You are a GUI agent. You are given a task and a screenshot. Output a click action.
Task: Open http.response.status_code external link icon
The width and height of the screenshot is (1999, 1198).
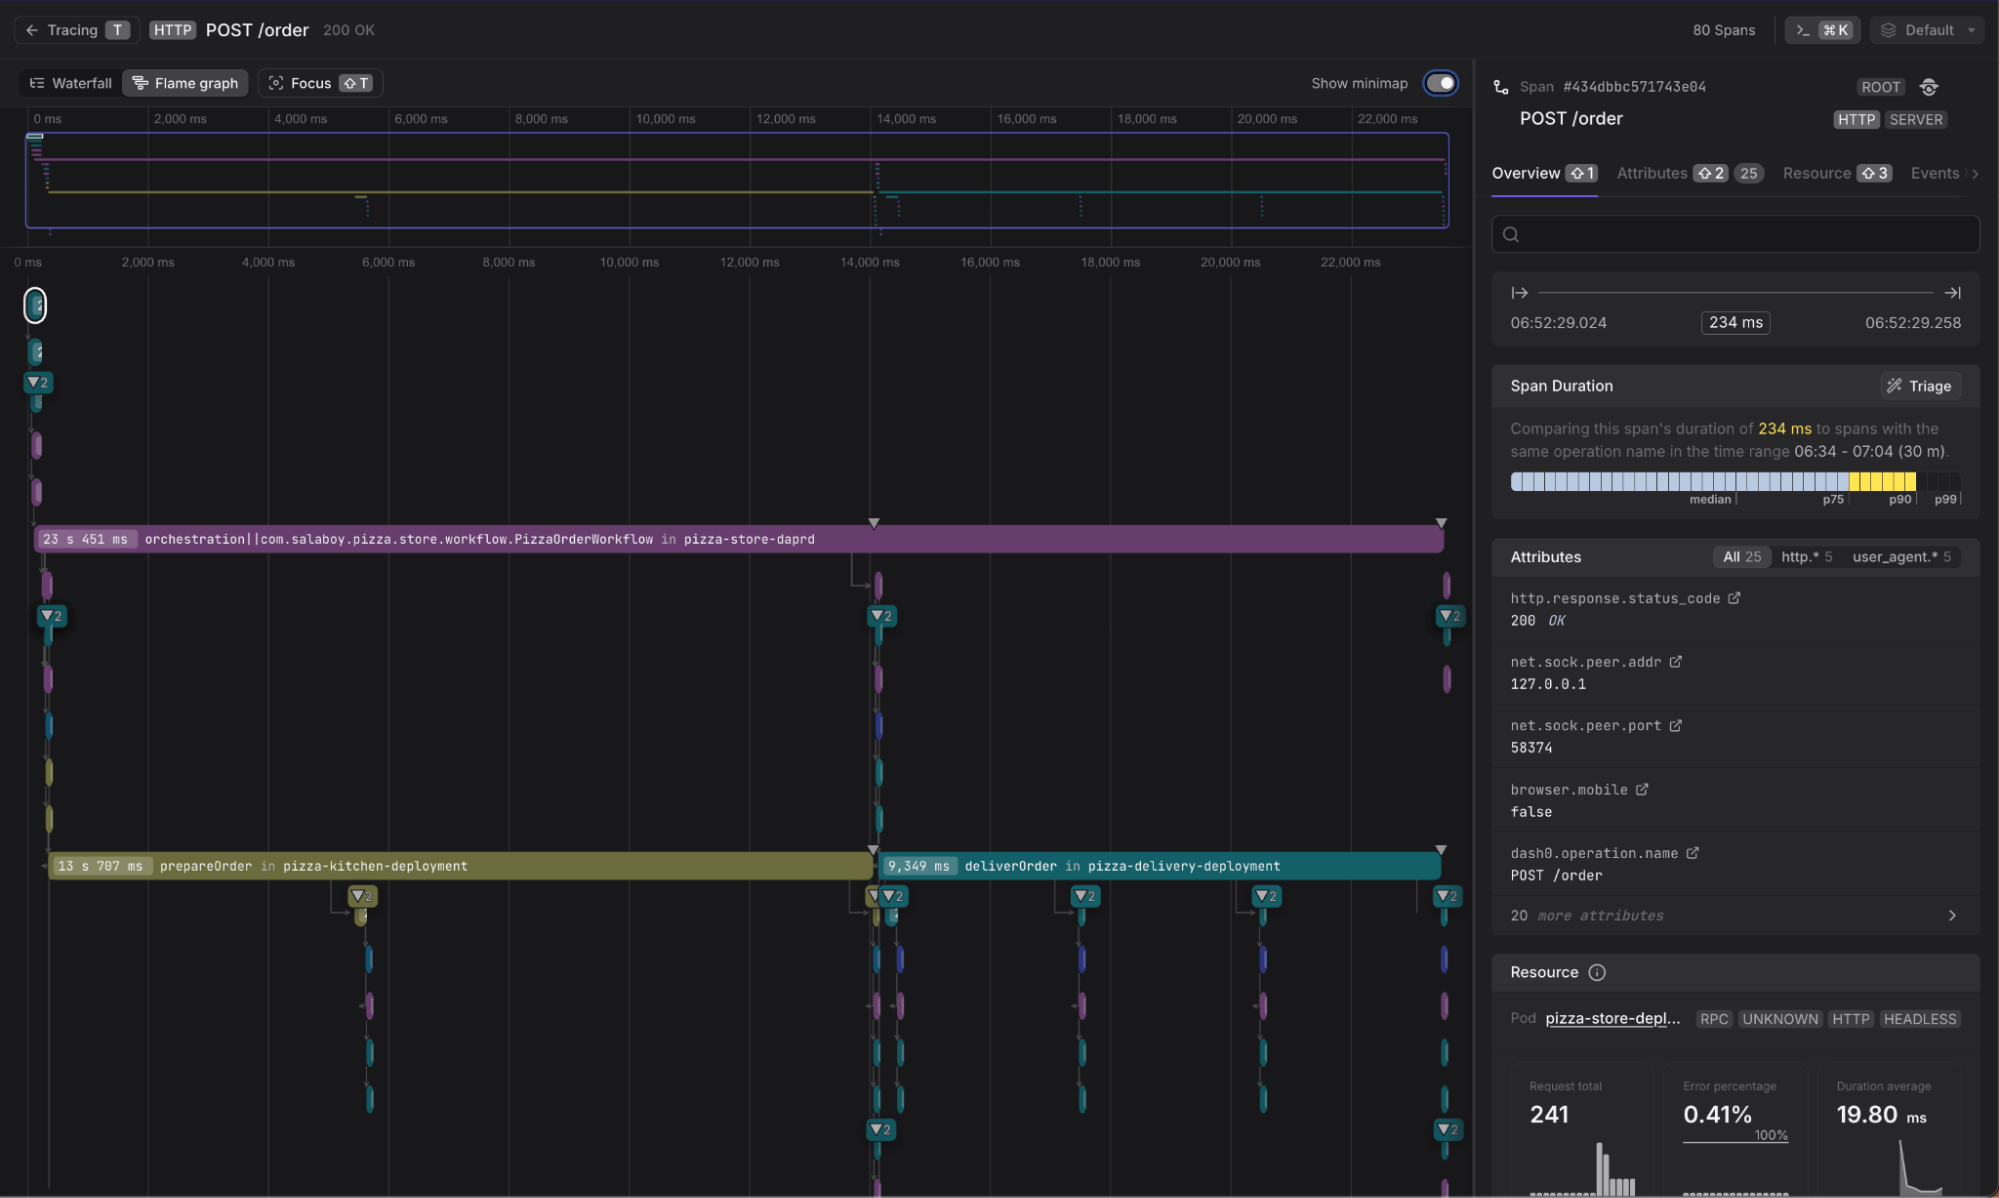1734,598
